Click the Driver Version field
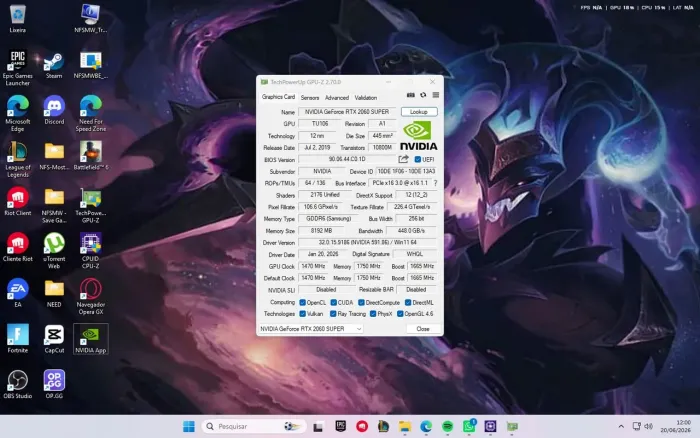700x438 pixels. pos(367,242)
